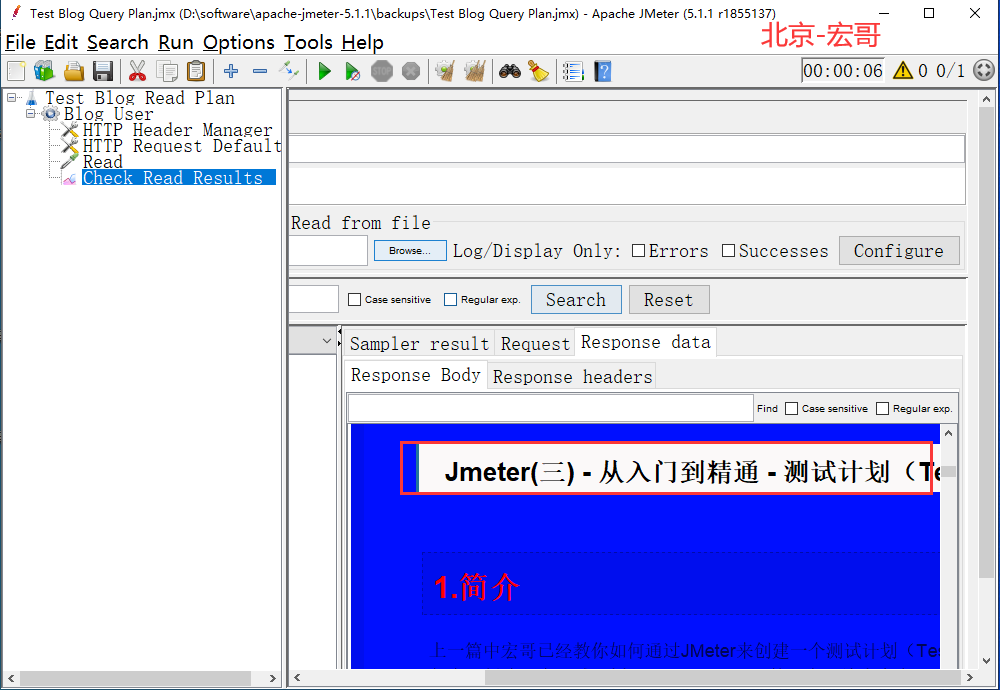Click the Shutdown test icon
The height and width of the screenshot is (690, 1000).
coord(411,71)
